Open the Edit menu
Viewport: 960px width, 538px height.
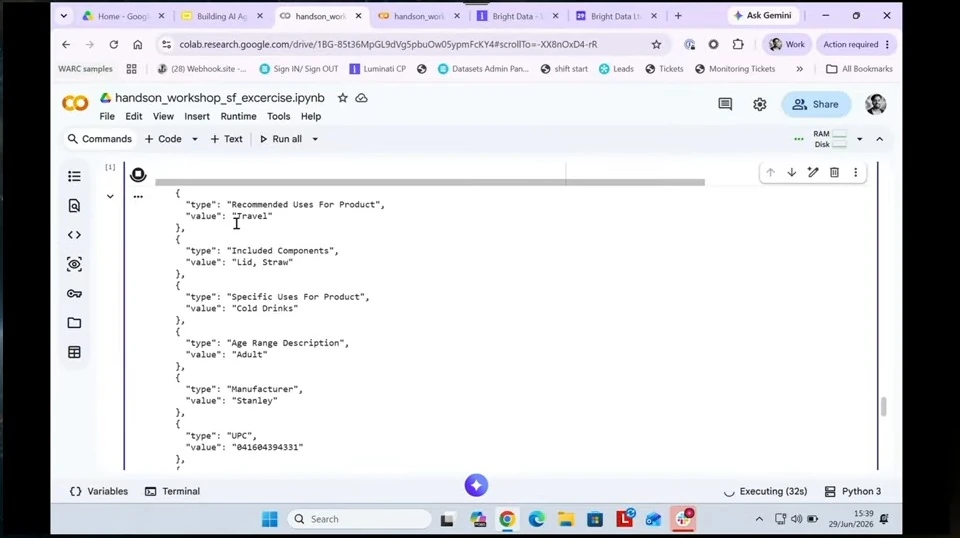133,116
